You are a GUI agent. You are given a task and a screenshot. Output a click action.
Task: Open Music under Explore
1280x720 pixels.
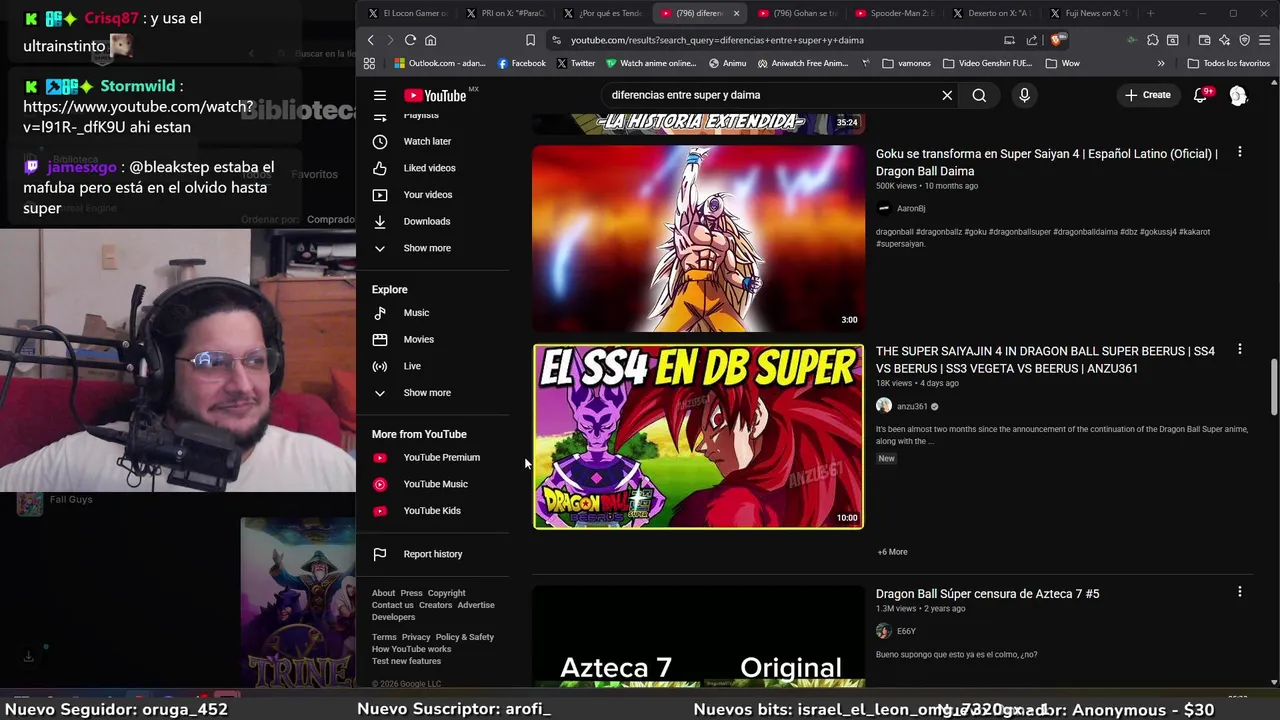(x=416, y=313)
